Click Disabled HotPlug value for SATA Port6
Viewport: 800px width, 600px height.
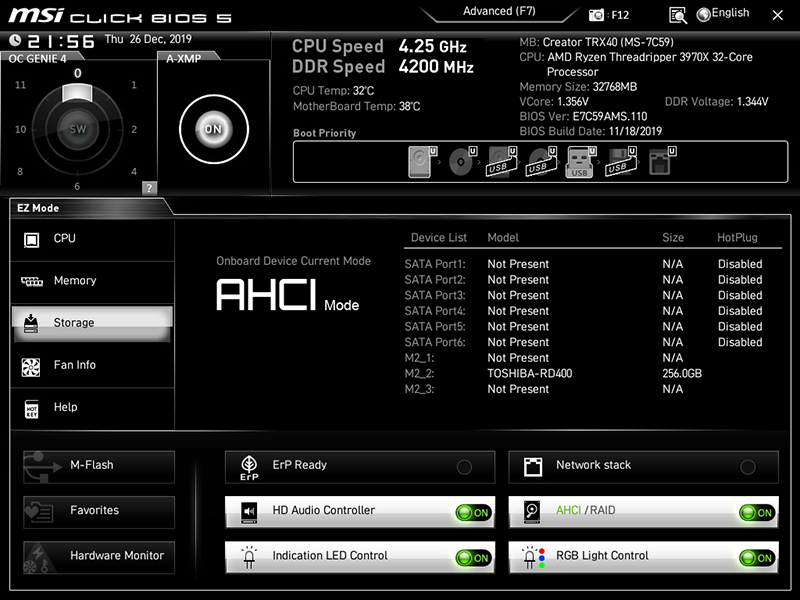(740, 342)
